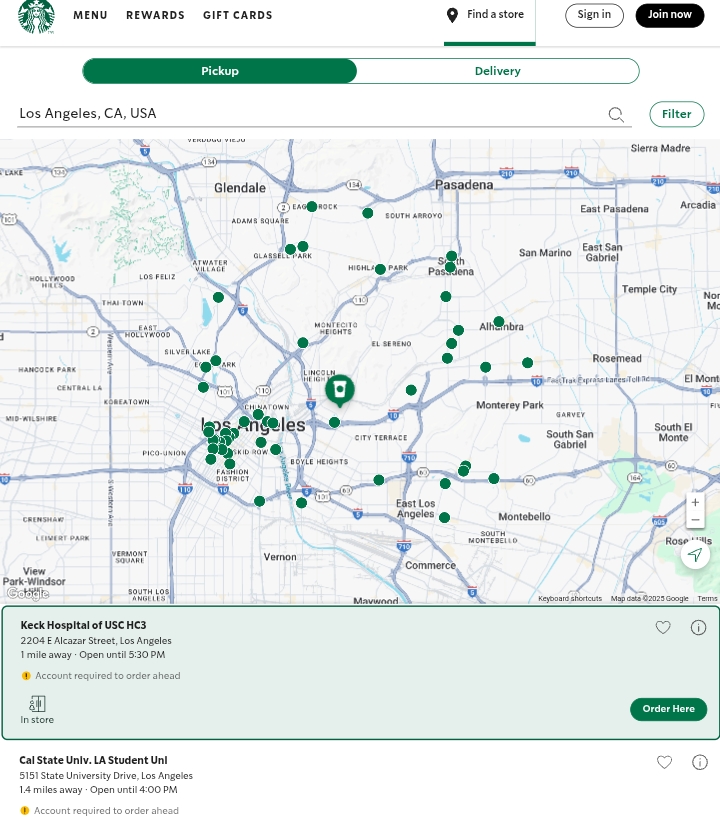Image resolution: width=720 pixels, height=838 pixels.
Task: Click the 2204 E Alcazar Street address
Action: (96, 641)
